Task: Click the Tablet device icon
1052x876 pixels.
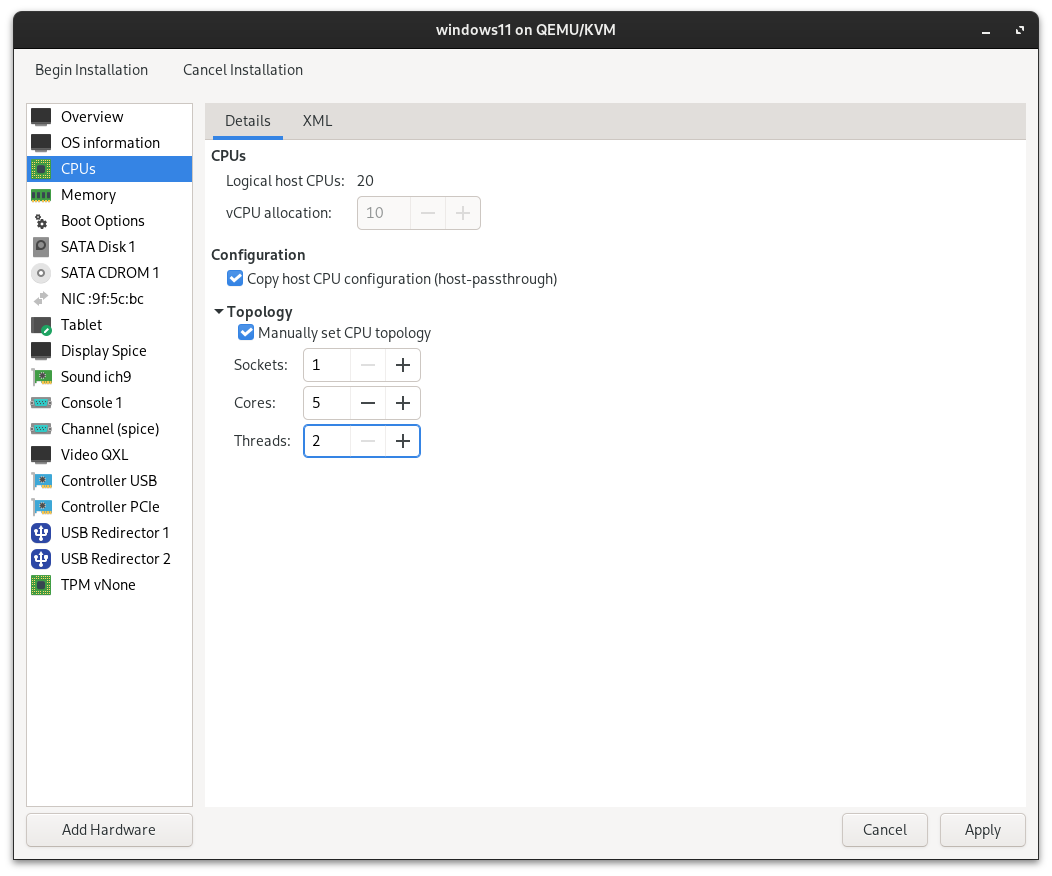Action: pos(41,325)
